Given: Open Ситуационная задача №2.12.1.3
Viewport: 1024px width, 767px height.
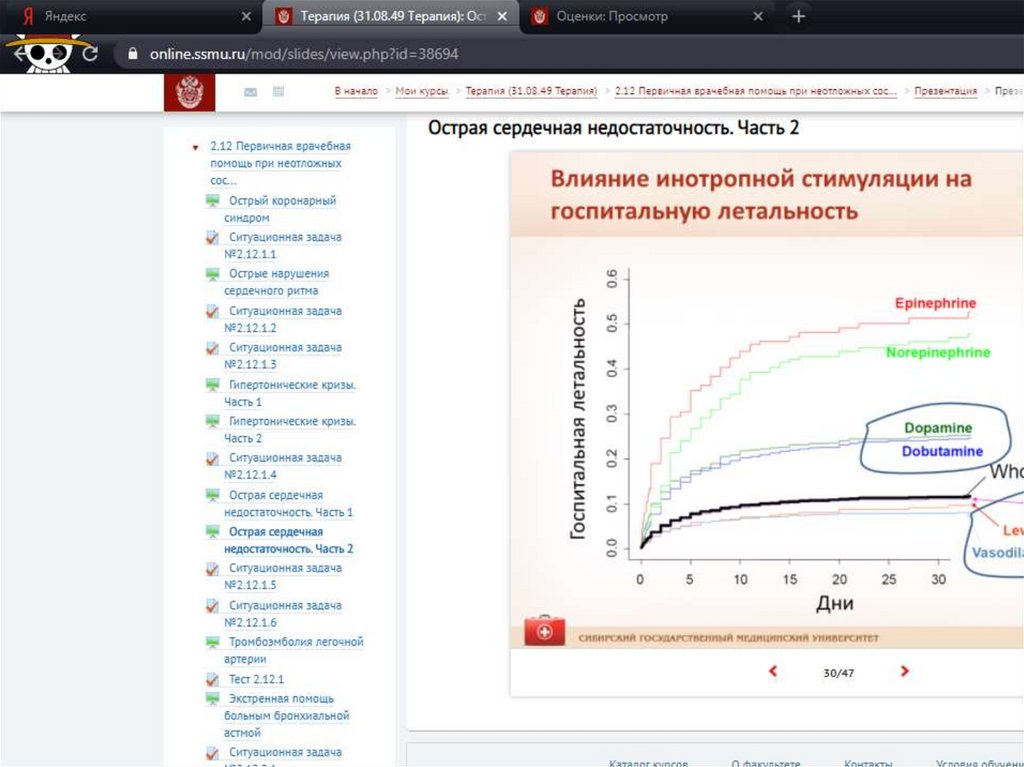Looking at the screenshot, I should (x=282, y=356).
